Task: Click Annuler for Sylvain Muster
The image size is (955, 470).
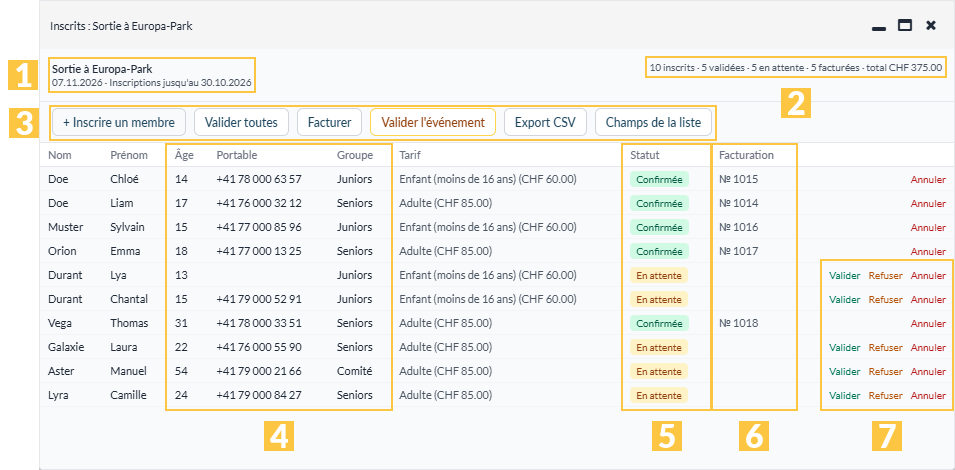Action: pos(928,228)
